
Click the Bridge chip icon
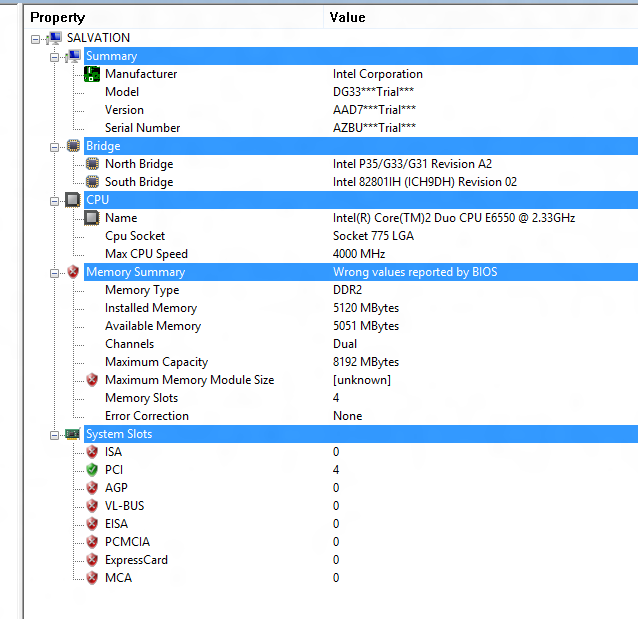pos(73,146)
